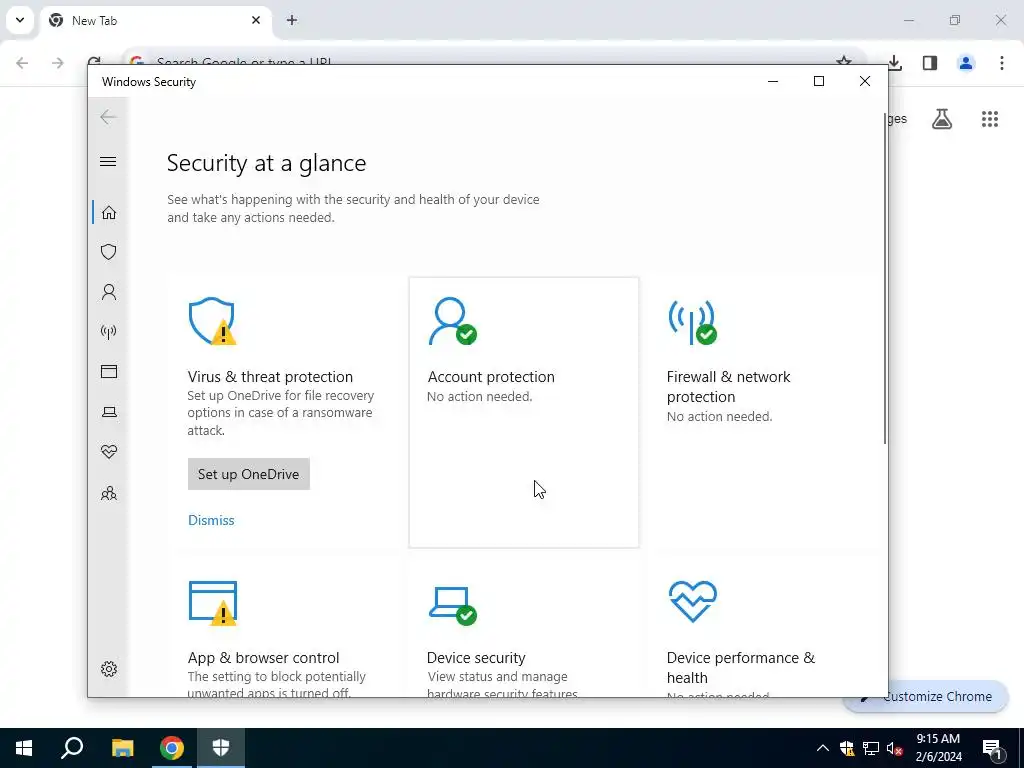Screen dimensions: 1024x768
Task: Open Chrome Labs flask icon
Action: [942, 119]
